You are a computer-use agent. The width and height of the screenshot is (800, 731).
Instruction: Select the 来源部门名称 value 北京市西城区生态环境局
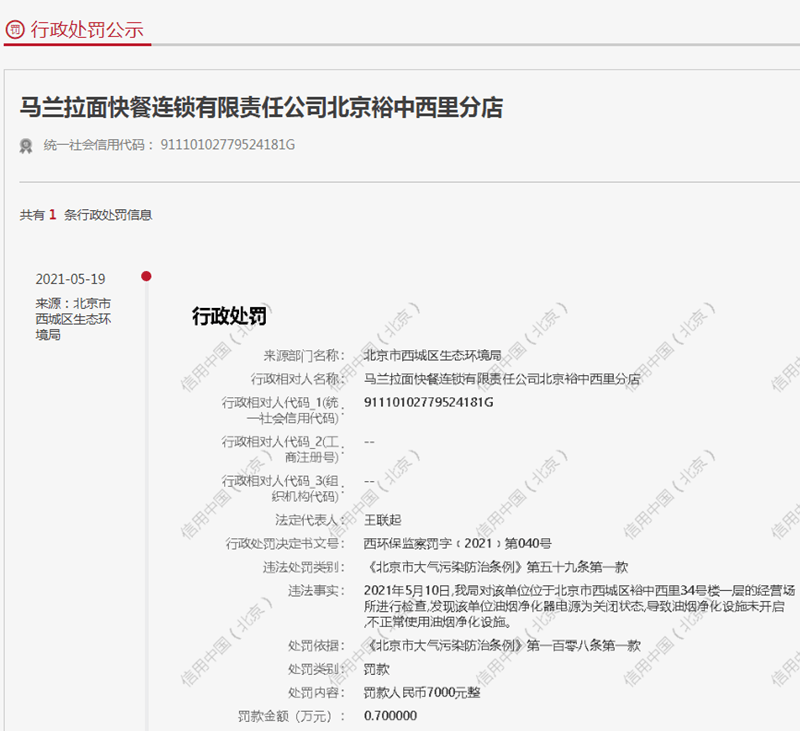click(x=433, y=355)
